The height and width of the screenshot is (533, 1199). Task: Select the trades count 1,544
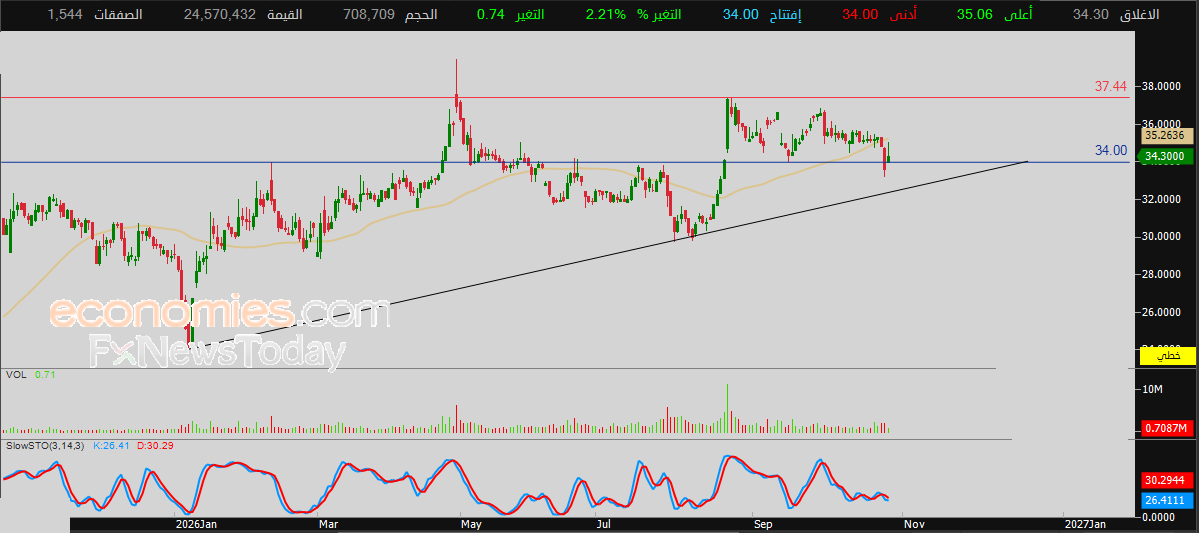[66, 15]
